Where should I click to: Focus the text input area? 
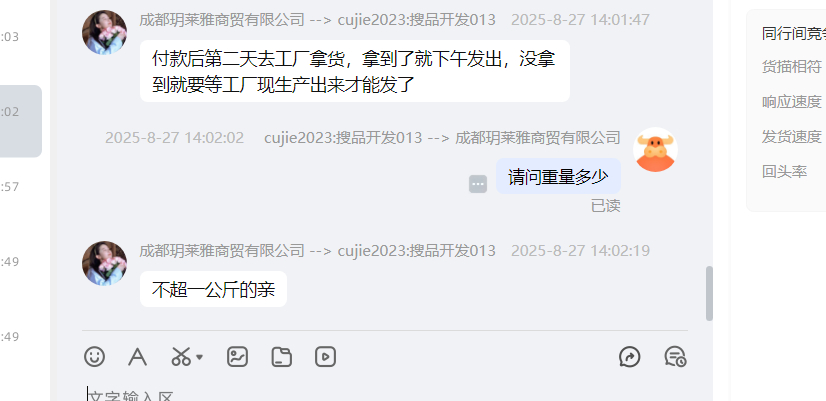coord(385,394)
